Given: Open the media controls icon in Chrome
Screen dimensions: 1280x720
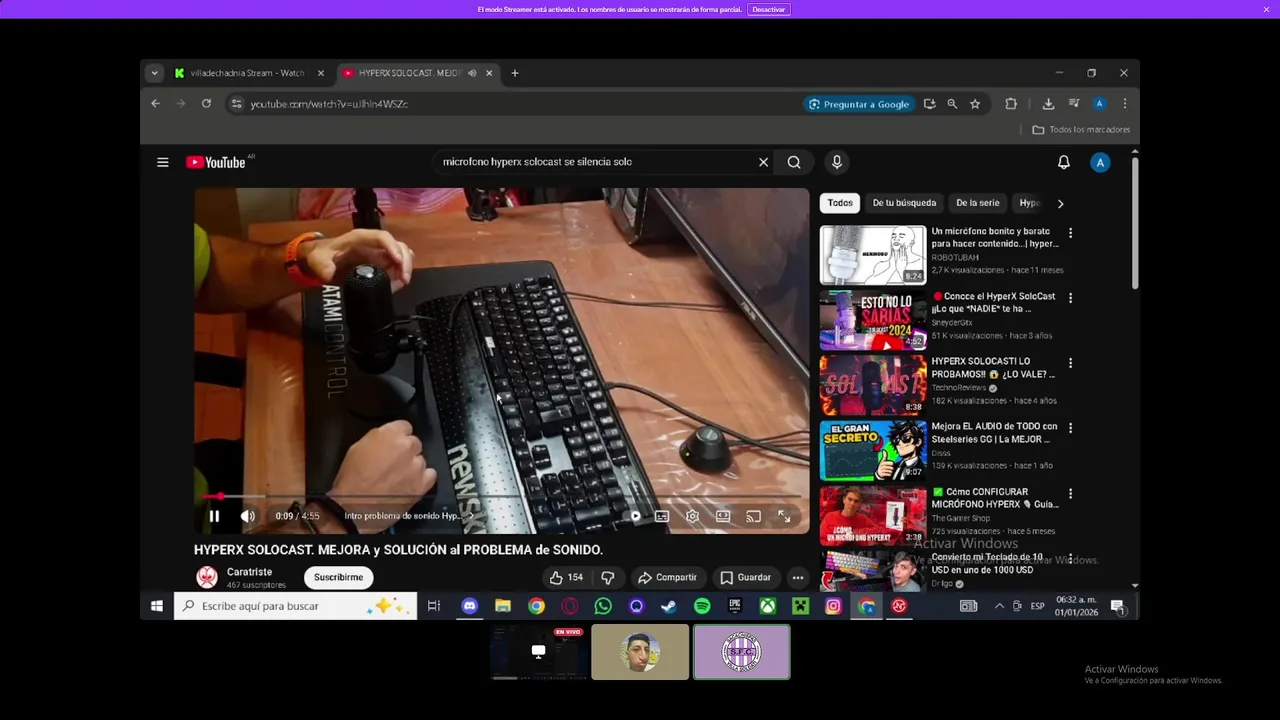Looking at the screenshot, I should (x=1074, y=104).
